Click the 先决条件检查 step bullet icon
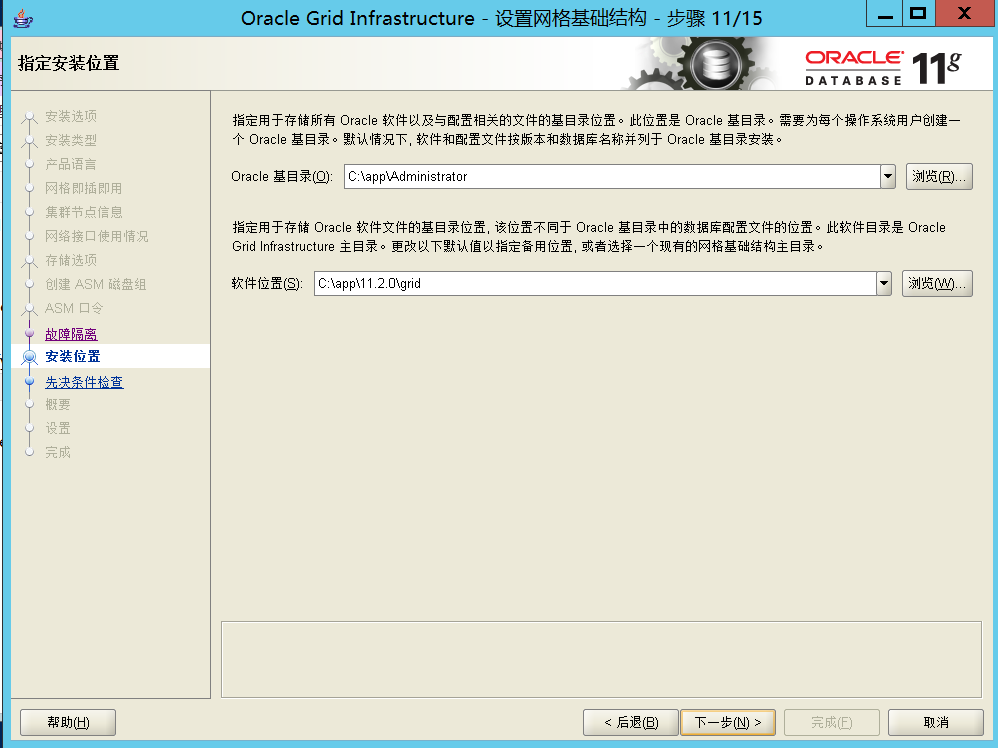Viewport: 998px width, 748px height. click(29, 381)
